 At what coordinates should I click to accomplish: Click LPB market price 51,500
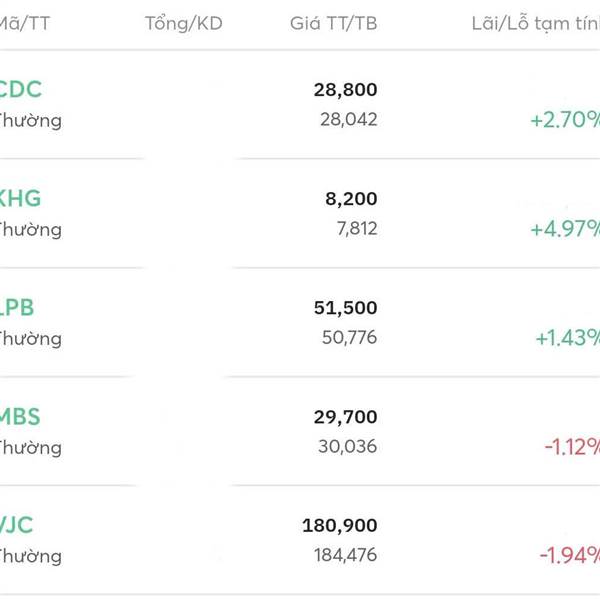[345, 308]
